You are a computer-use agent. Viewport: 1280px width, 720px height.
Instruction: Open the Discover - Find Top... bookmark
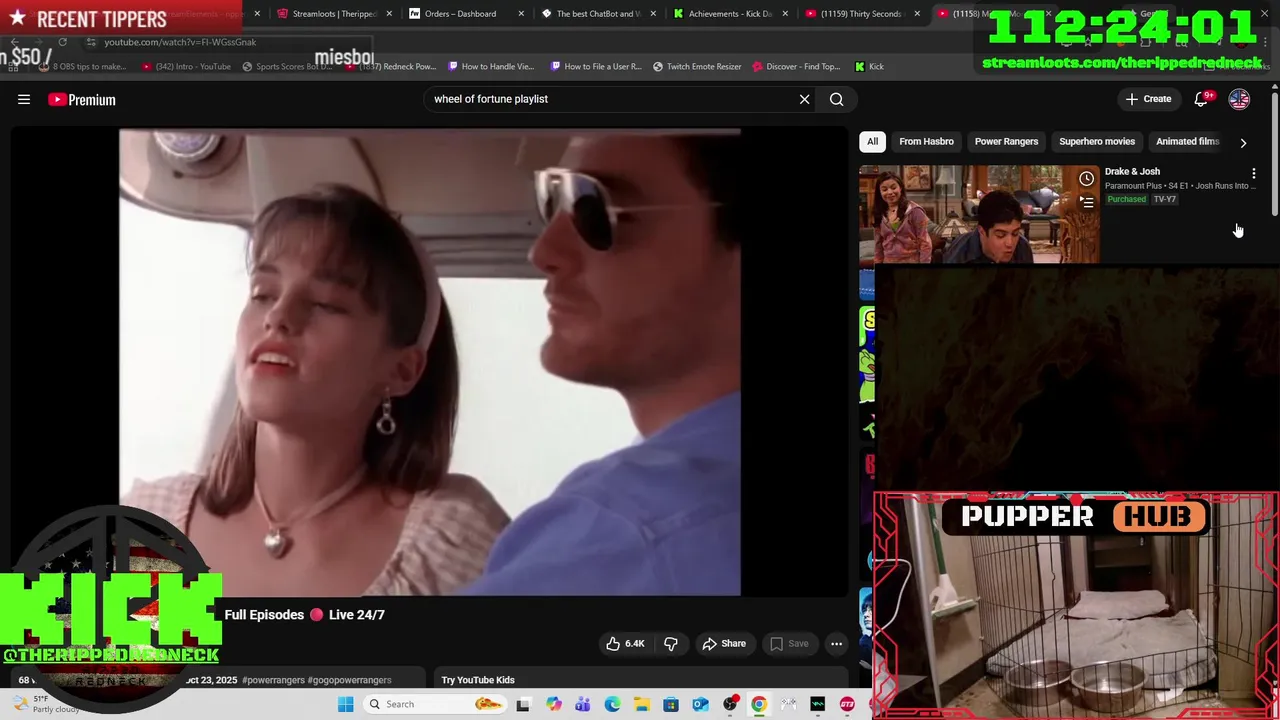[x=796, y=66]
